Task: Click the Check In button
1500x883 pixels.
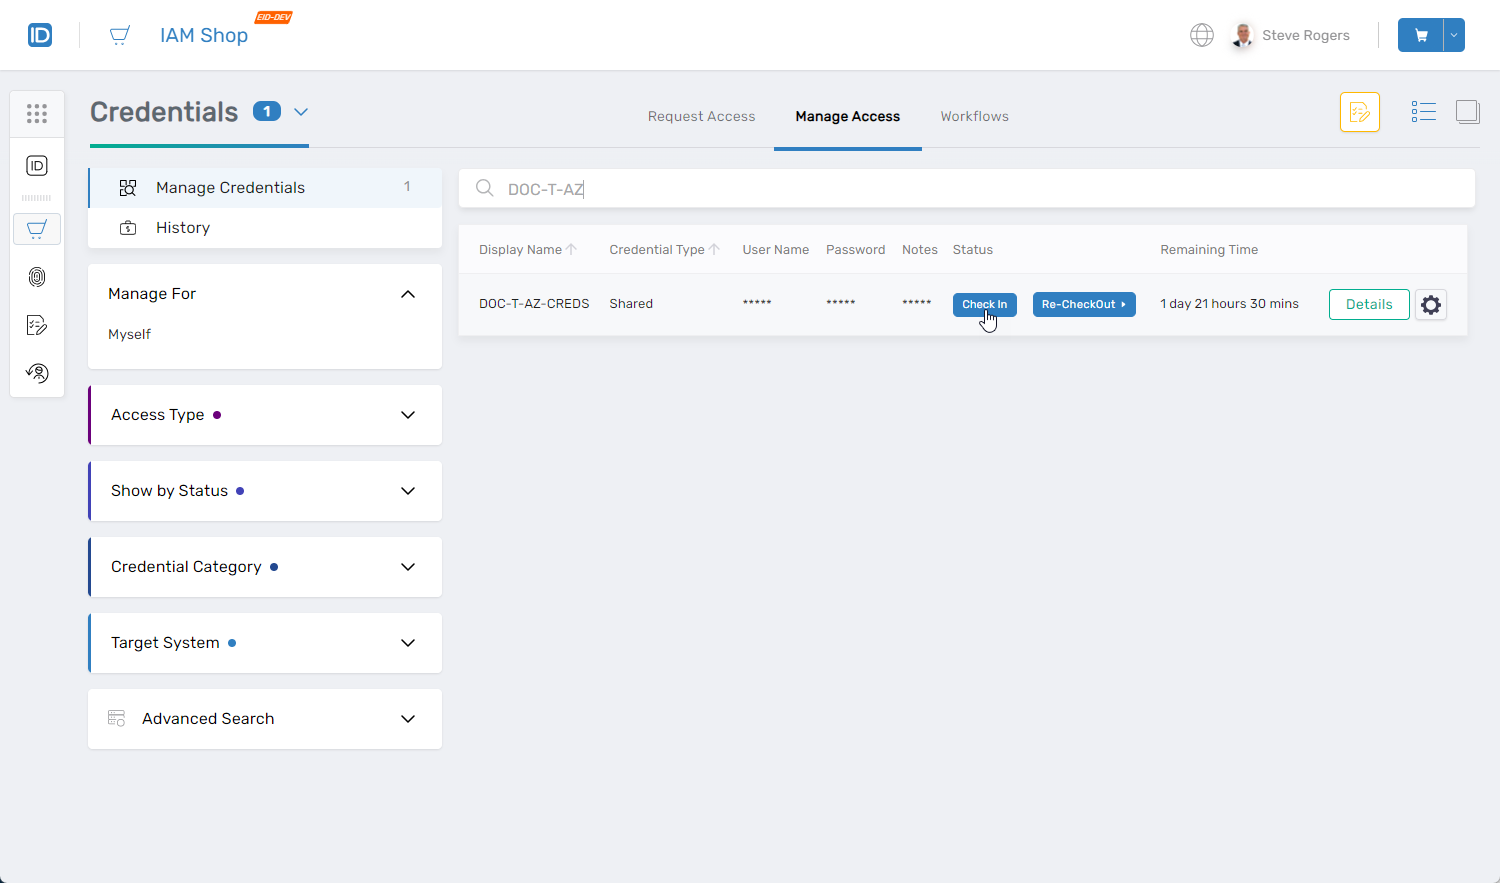Action: click(x=984, y=304)
